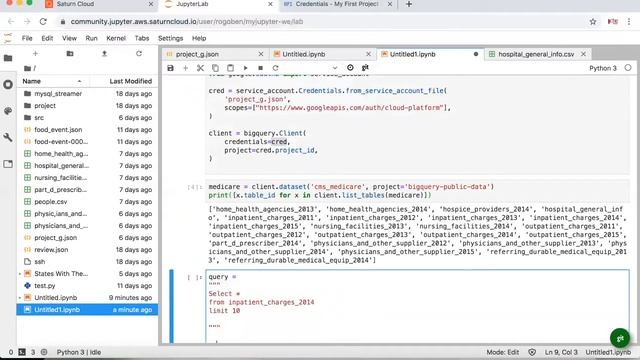Click the Python 3 kernel name

click(603, 68)
